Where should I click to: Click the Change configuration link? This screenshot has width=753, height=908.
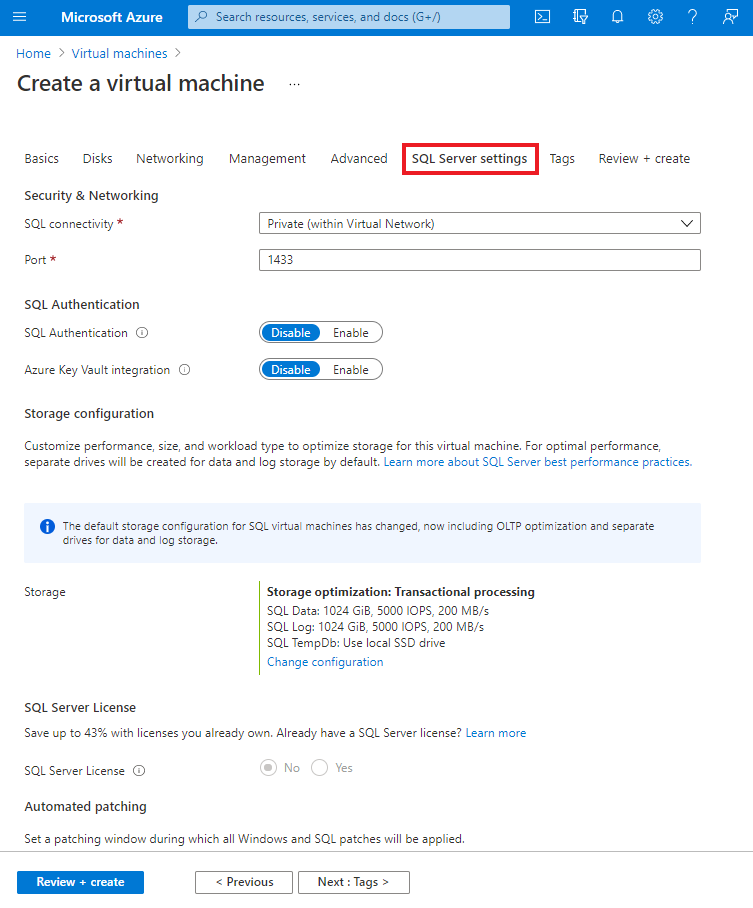click(325, 662)
